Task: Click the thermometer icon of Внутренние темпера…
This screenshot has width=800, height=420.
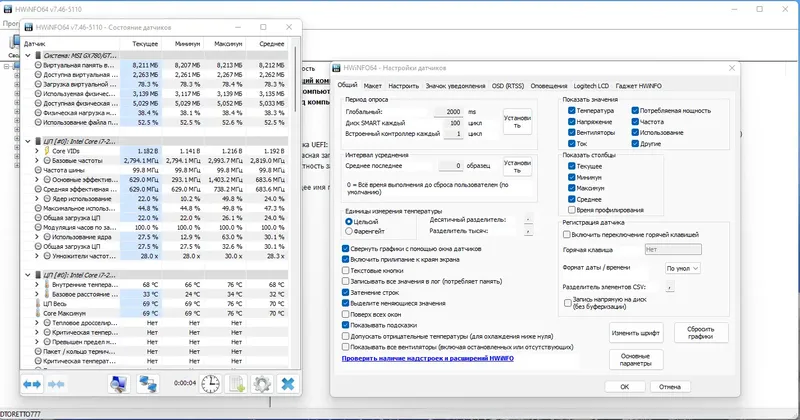Action: click(x=46, y=285)
